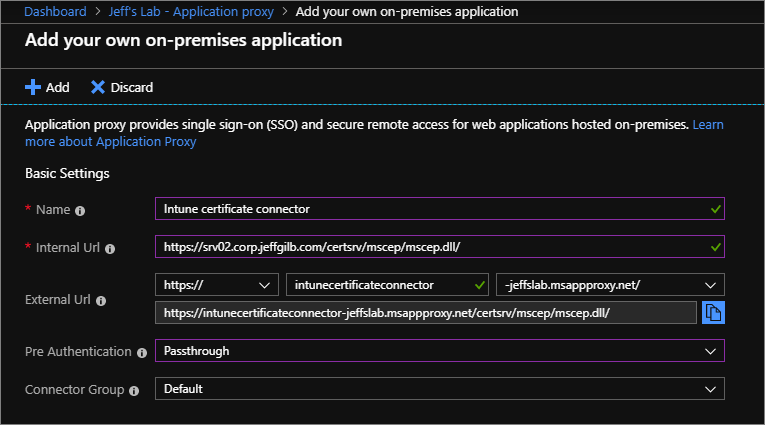The width and height of the screenshot is (765, 425).
Task: Click the Discard button label
Action: coord(132,87)
